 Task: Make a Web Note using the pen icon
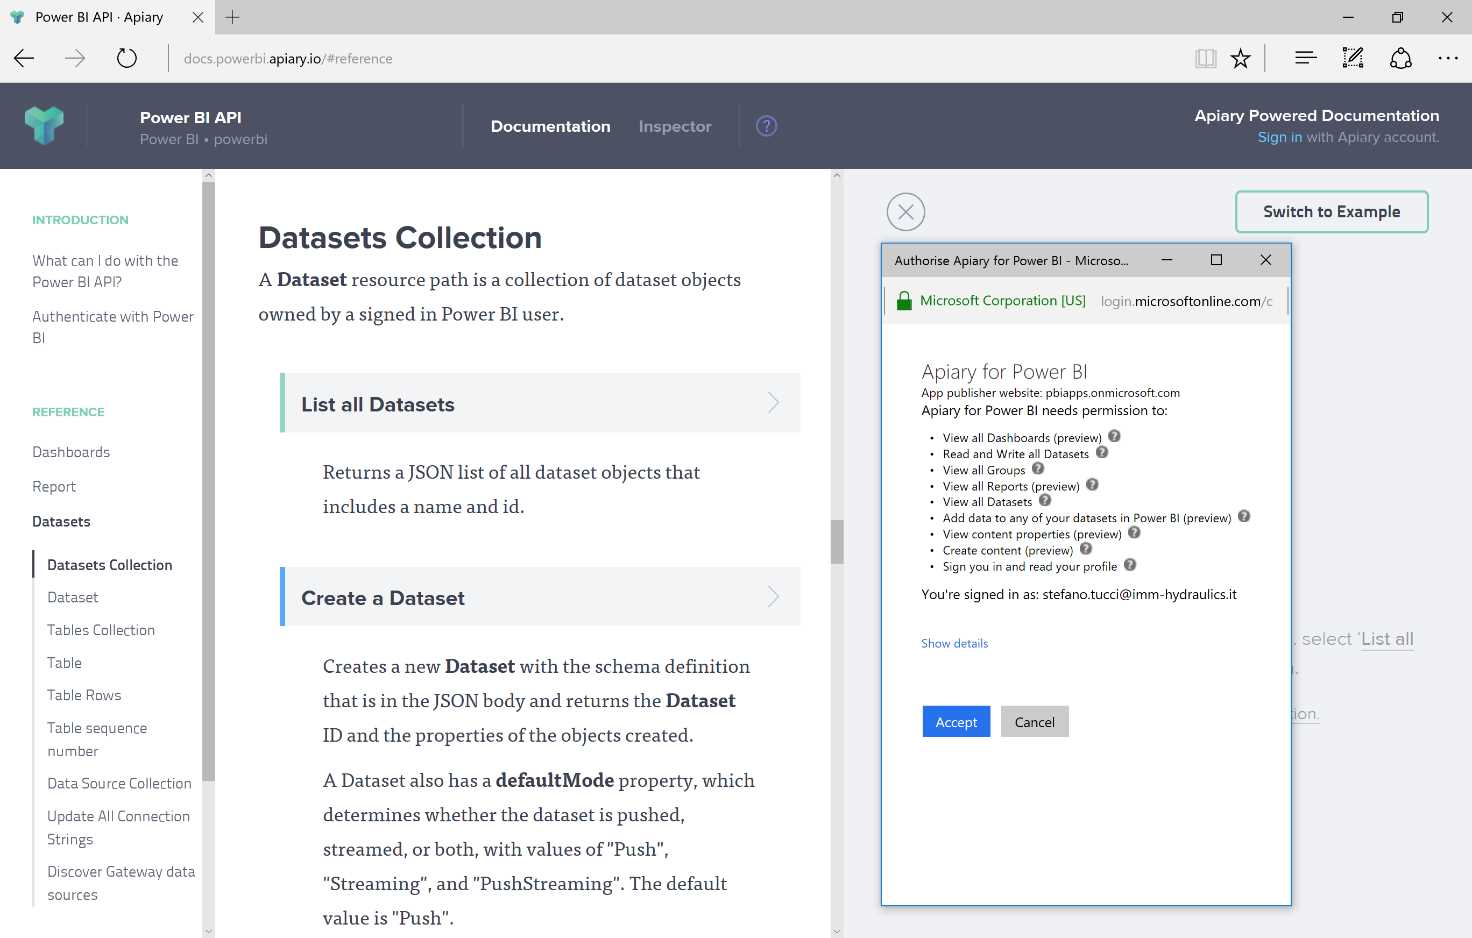tap(1353, 58)
